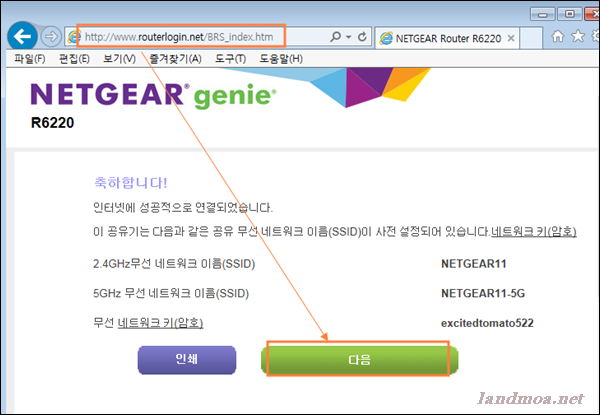Viewport: 600px width, 415px height.
Task: Click the 네트워크 키(암호) link after the SSID sentence
Action: coord(534,231)
